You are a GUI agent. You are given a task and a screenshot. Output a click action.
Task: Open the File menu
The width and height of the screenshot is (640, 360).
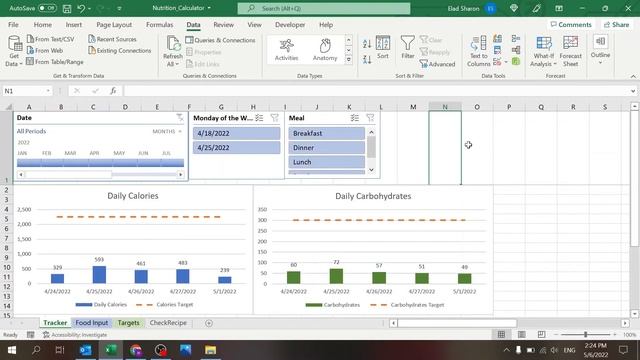[x=13, y=24]
